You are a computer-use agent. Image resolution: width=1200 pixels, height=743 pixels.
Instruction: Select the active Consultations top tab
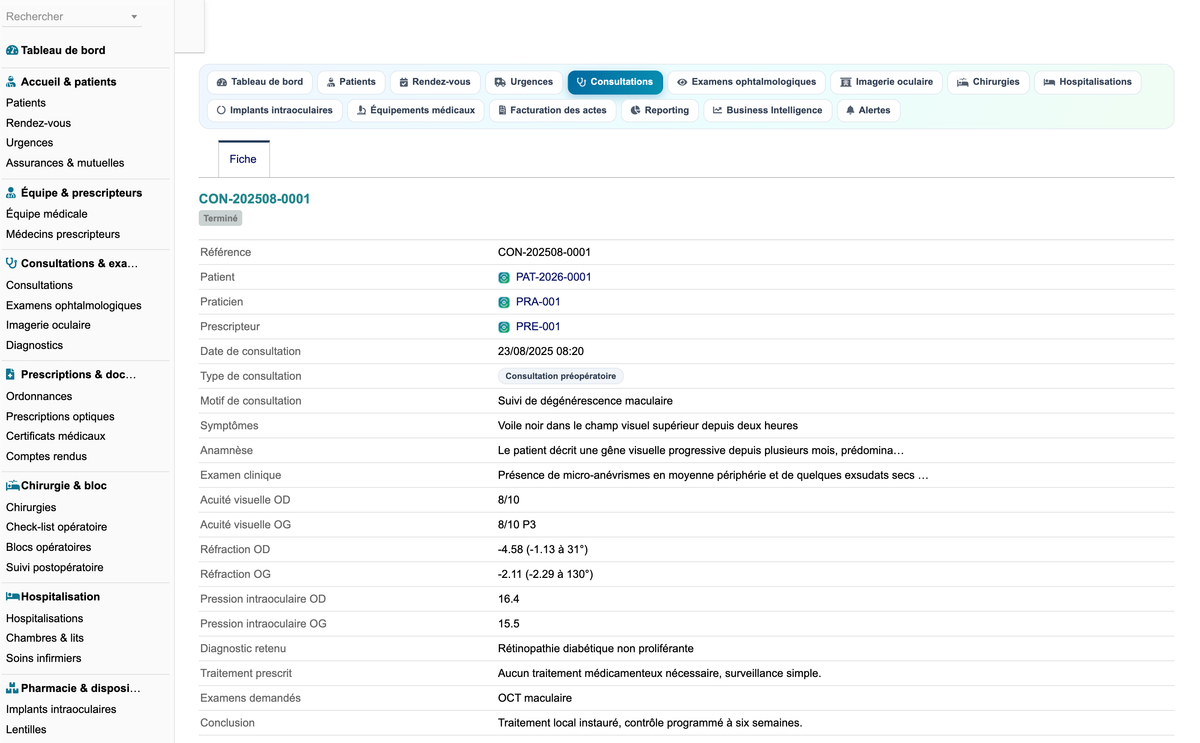(615, 82)
